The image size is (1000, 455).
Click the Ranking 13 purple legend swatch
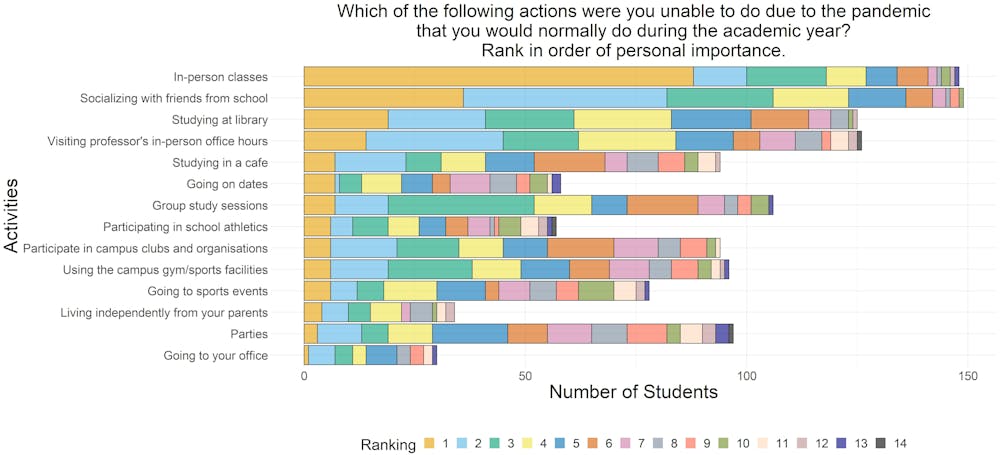842,443
